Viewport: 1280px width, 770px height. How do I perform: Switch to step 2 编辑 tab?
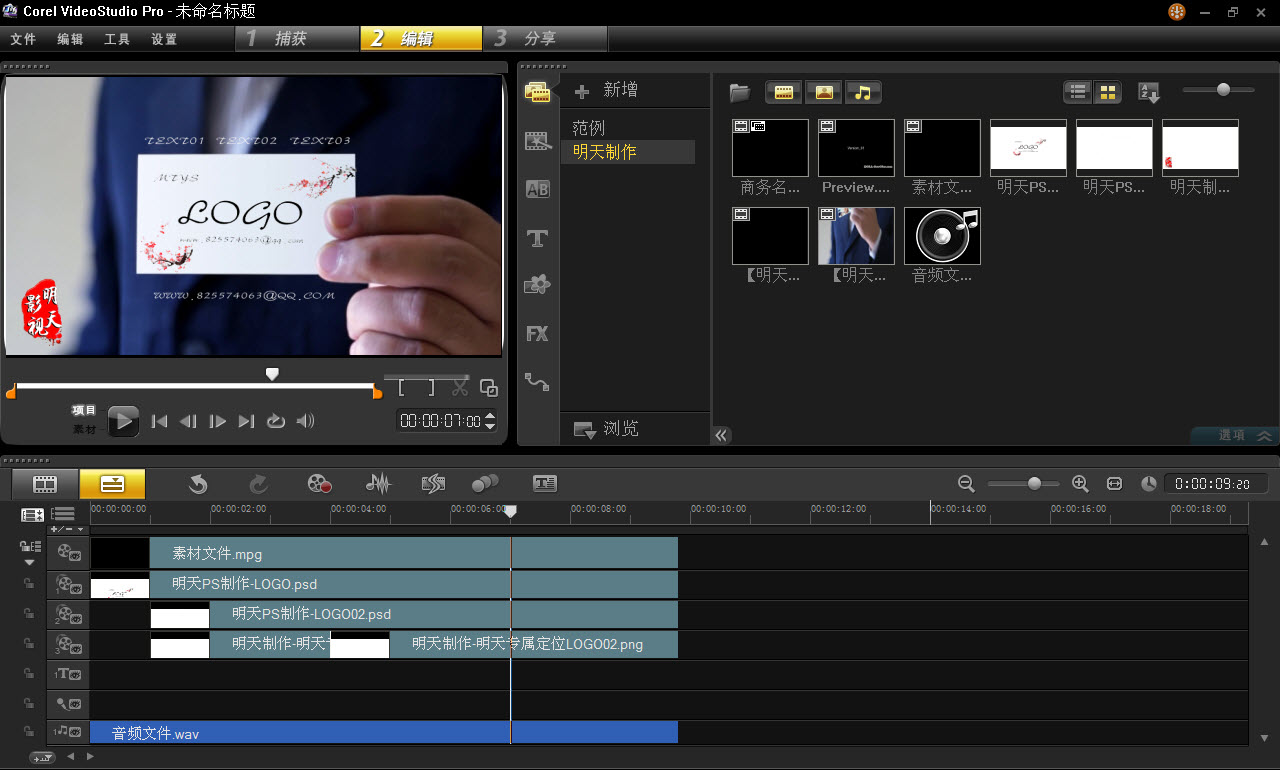pos(421,38)
